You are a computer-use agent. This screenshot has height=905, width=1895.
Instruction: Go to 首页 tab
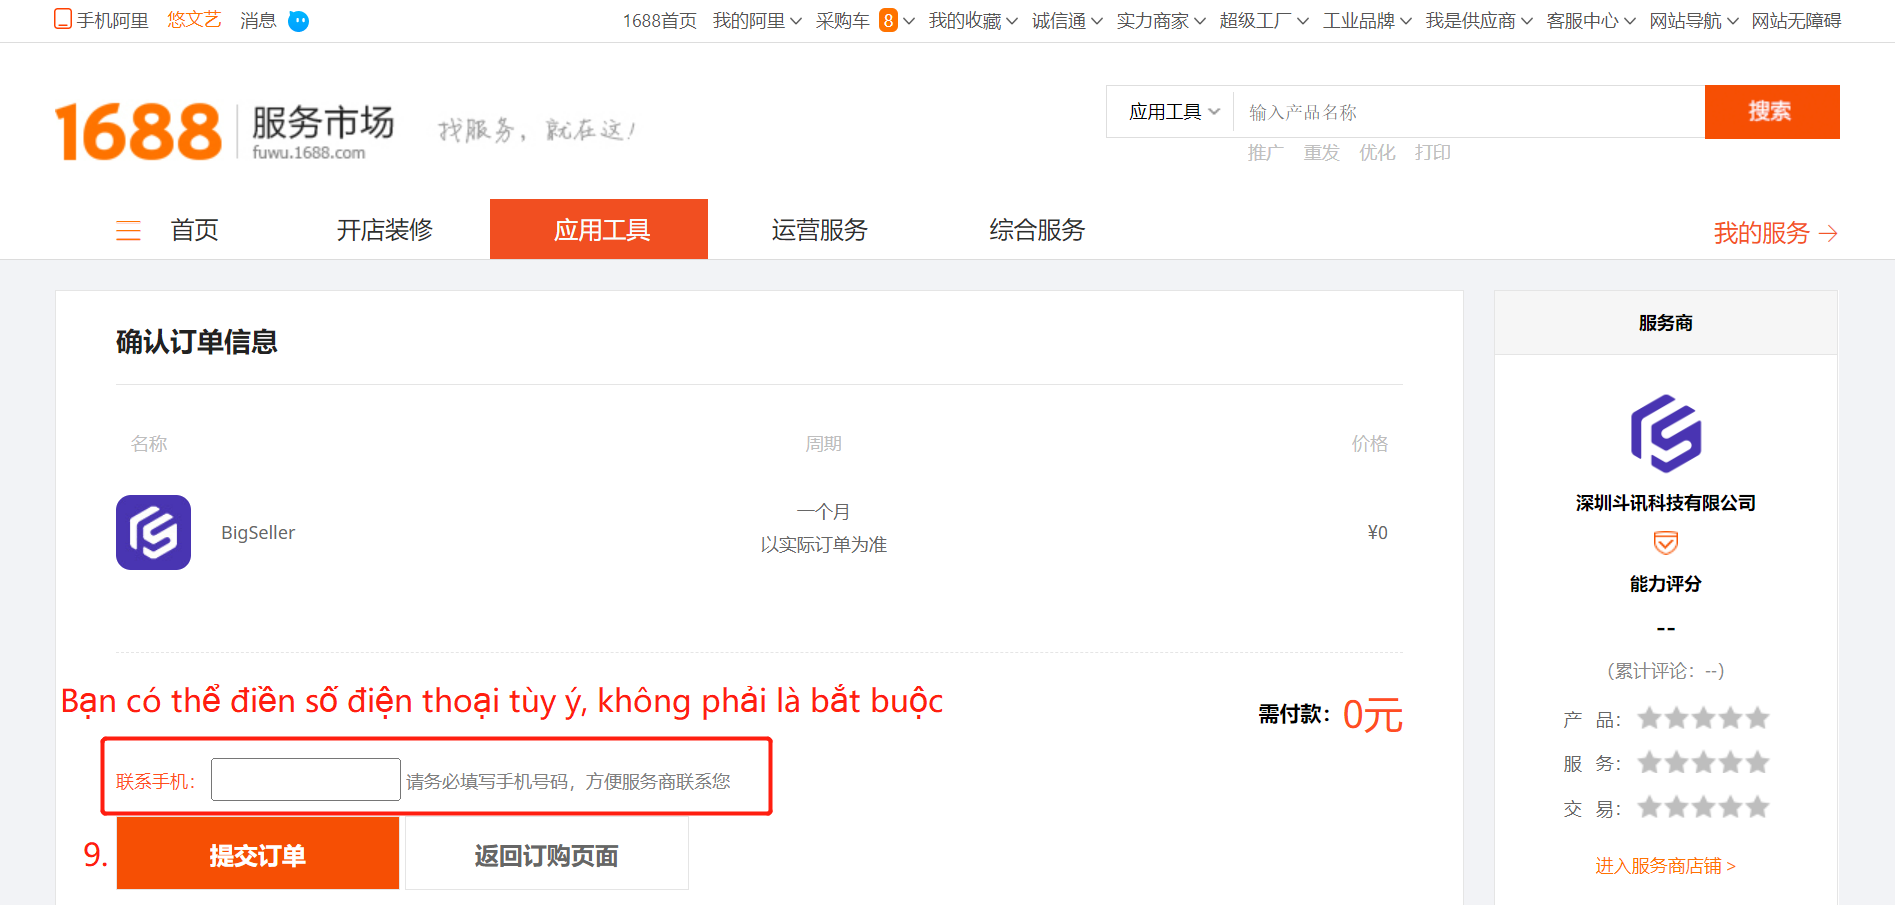tap(195, 230)
